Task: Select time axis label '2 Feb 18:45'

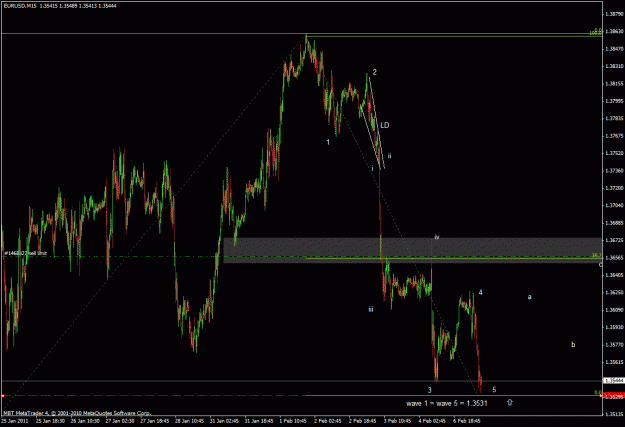Action: point(362,421)
